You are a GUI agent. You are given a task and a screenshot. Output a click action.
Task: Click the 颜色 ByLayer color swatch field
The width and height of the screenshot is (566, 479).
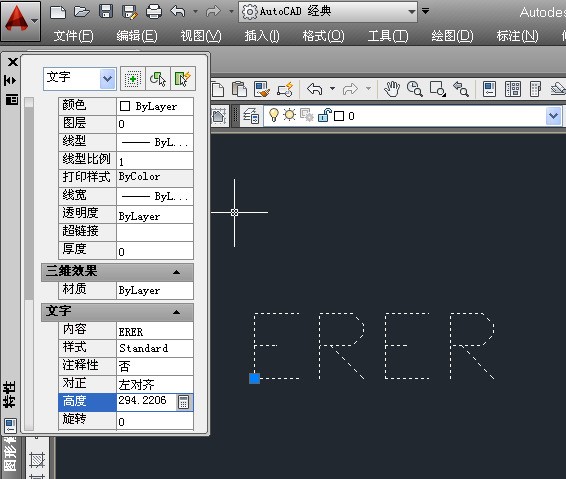(x=155, y=106)
